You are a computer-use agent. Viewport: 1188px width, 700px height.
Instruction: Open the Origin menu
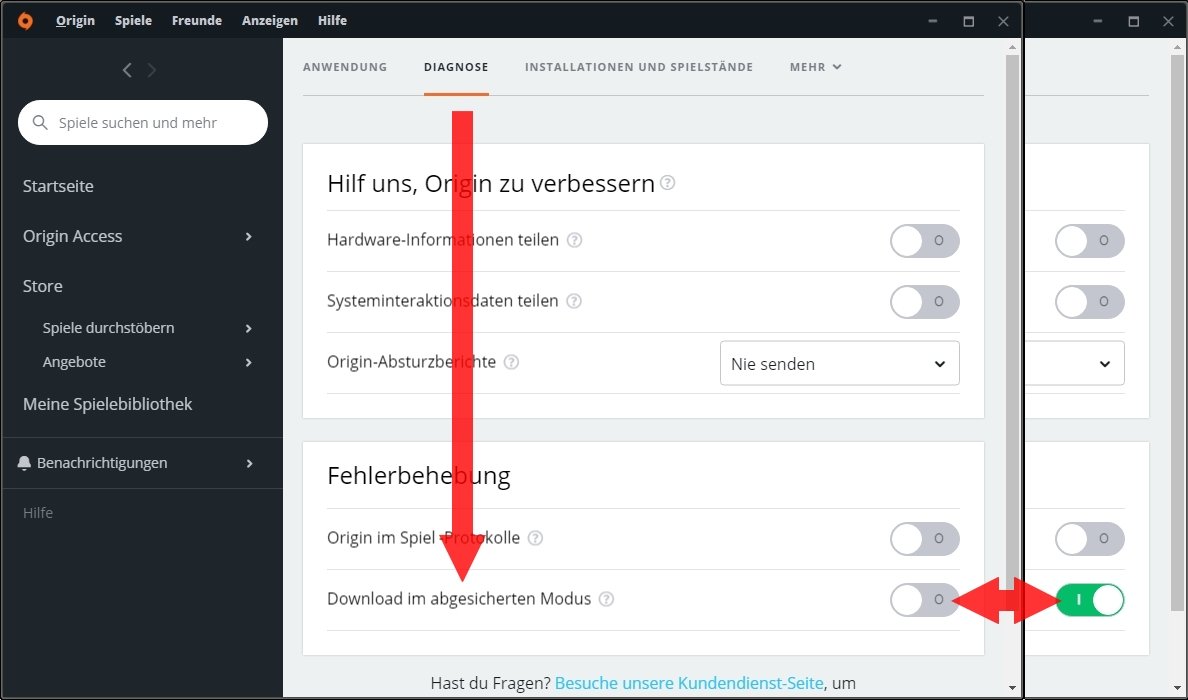pos(76,20)
